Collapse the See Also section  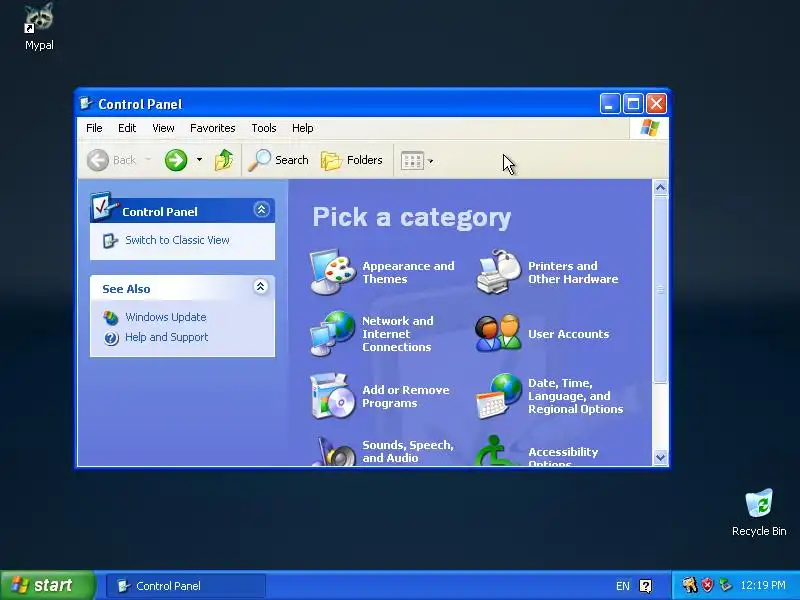[x=260, y=287]
